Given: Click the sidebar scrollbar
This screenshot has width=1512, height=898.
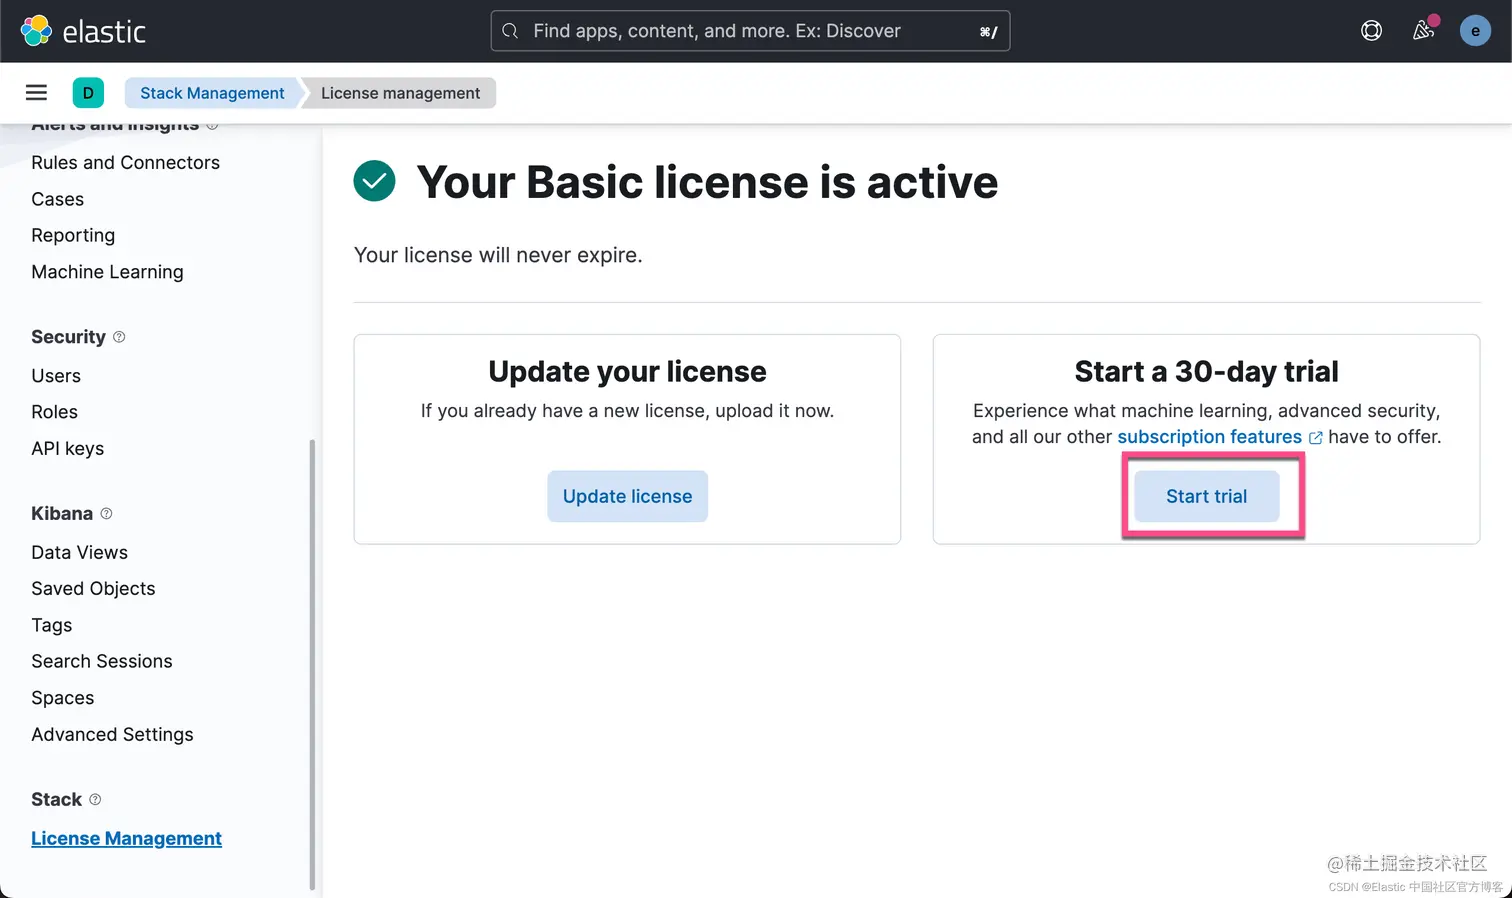Looking at the screenshot, I should (312, 665).
